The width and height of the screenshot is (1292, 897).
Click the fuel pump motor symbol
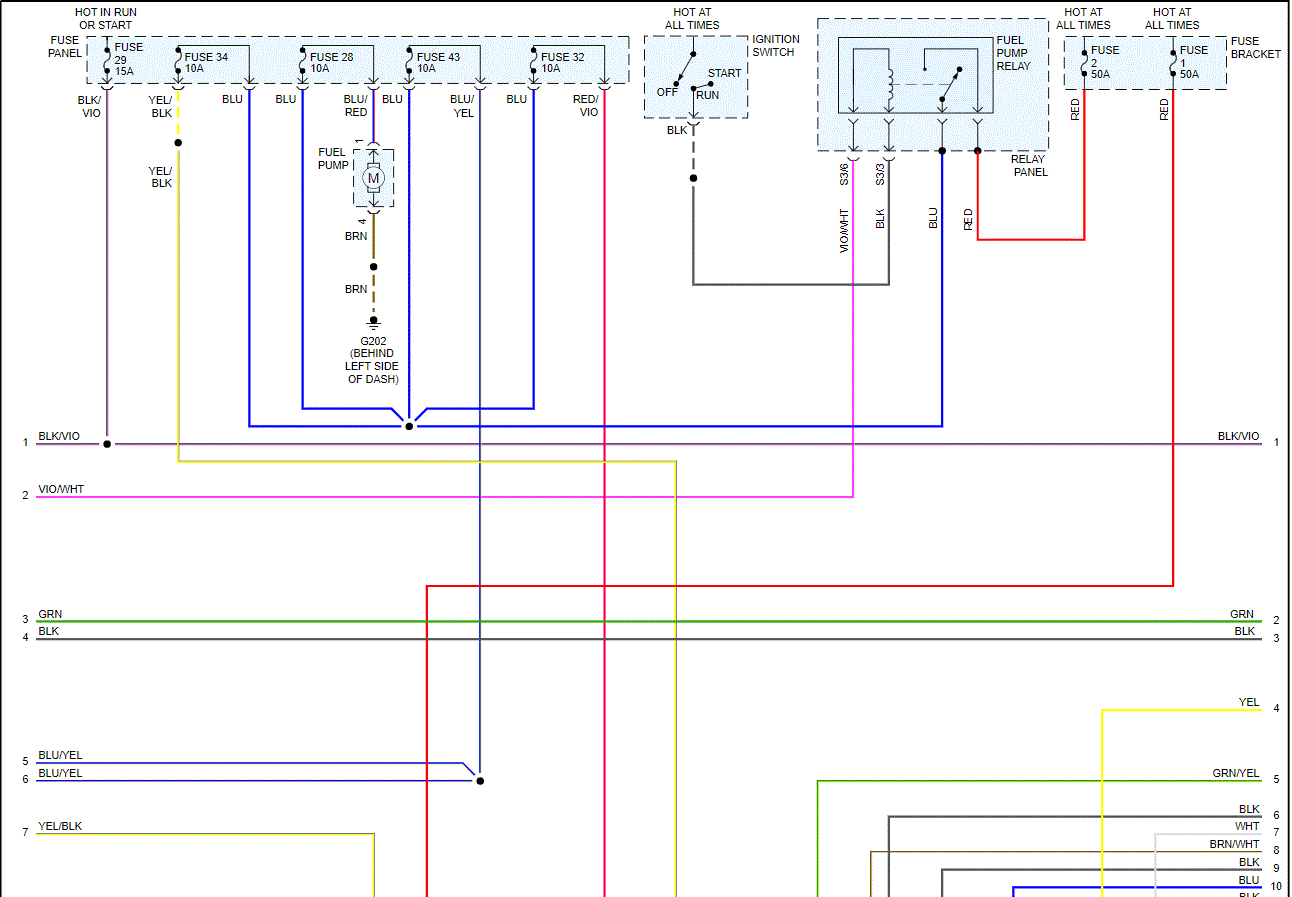click(374, 178)
